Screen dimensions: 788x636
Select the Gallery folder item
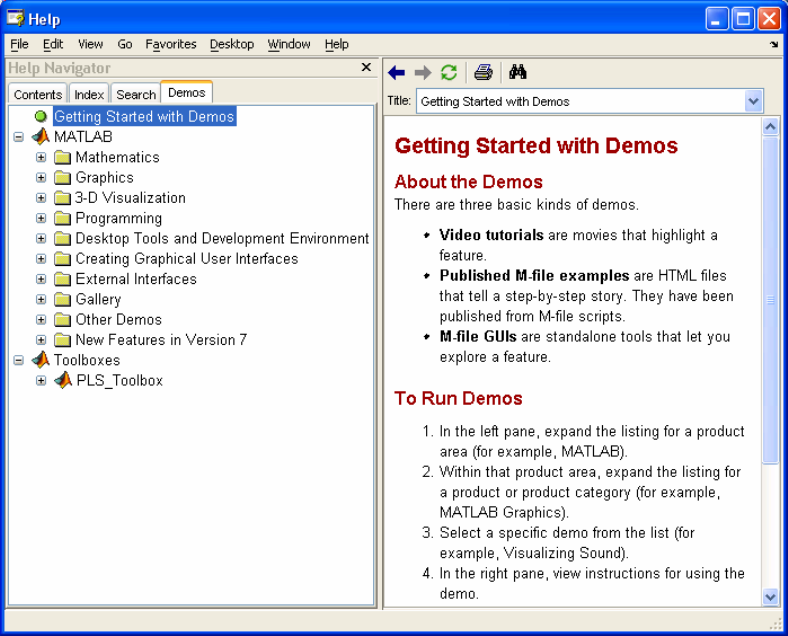[98, 299]
